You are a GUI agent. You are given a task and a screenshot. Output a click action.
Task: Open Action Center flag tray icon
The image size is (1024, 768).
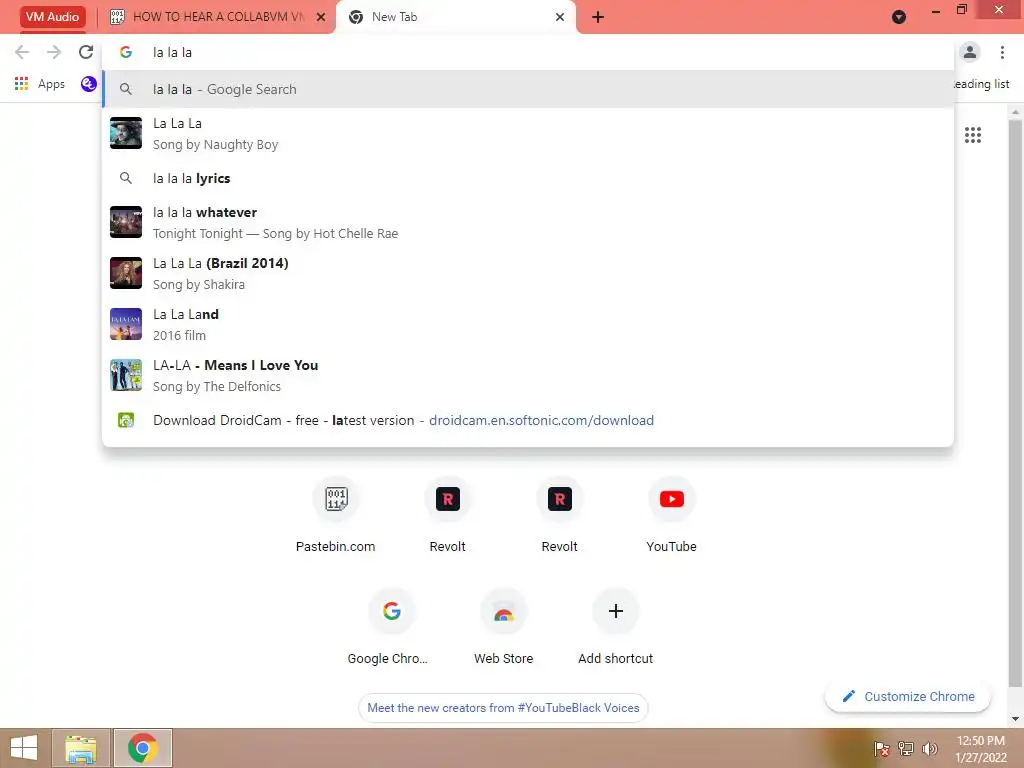[881, 749]
